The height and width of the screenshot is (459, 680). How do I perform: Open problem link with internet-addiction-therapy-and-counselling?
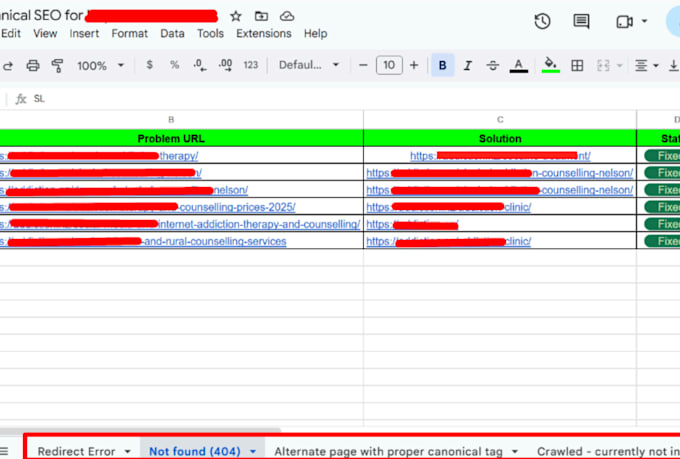pyautogui.click(x=259, y=224)
